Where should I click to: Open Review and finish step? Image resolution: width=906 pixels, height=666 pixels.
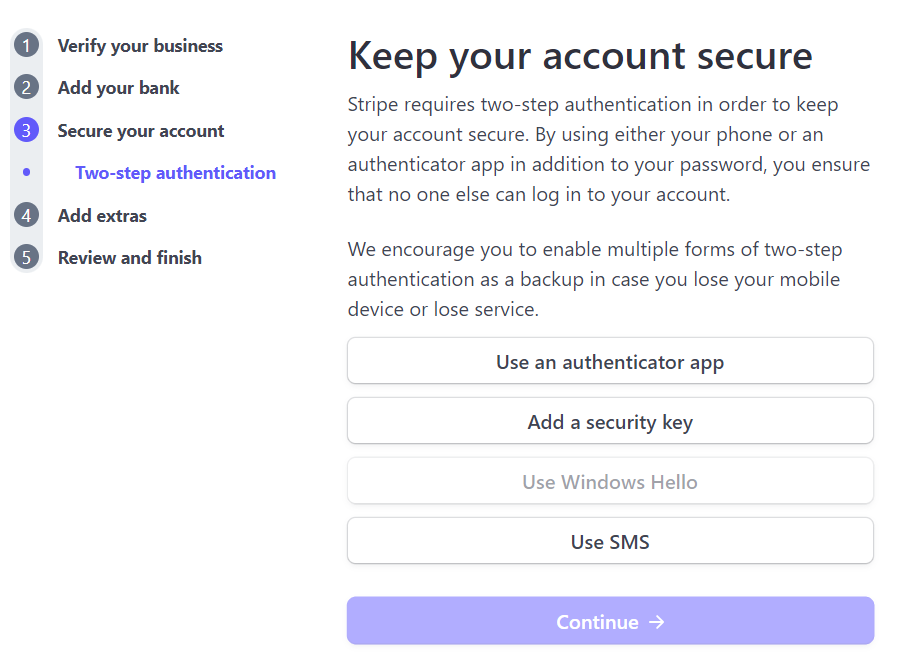tap(130, 258)
